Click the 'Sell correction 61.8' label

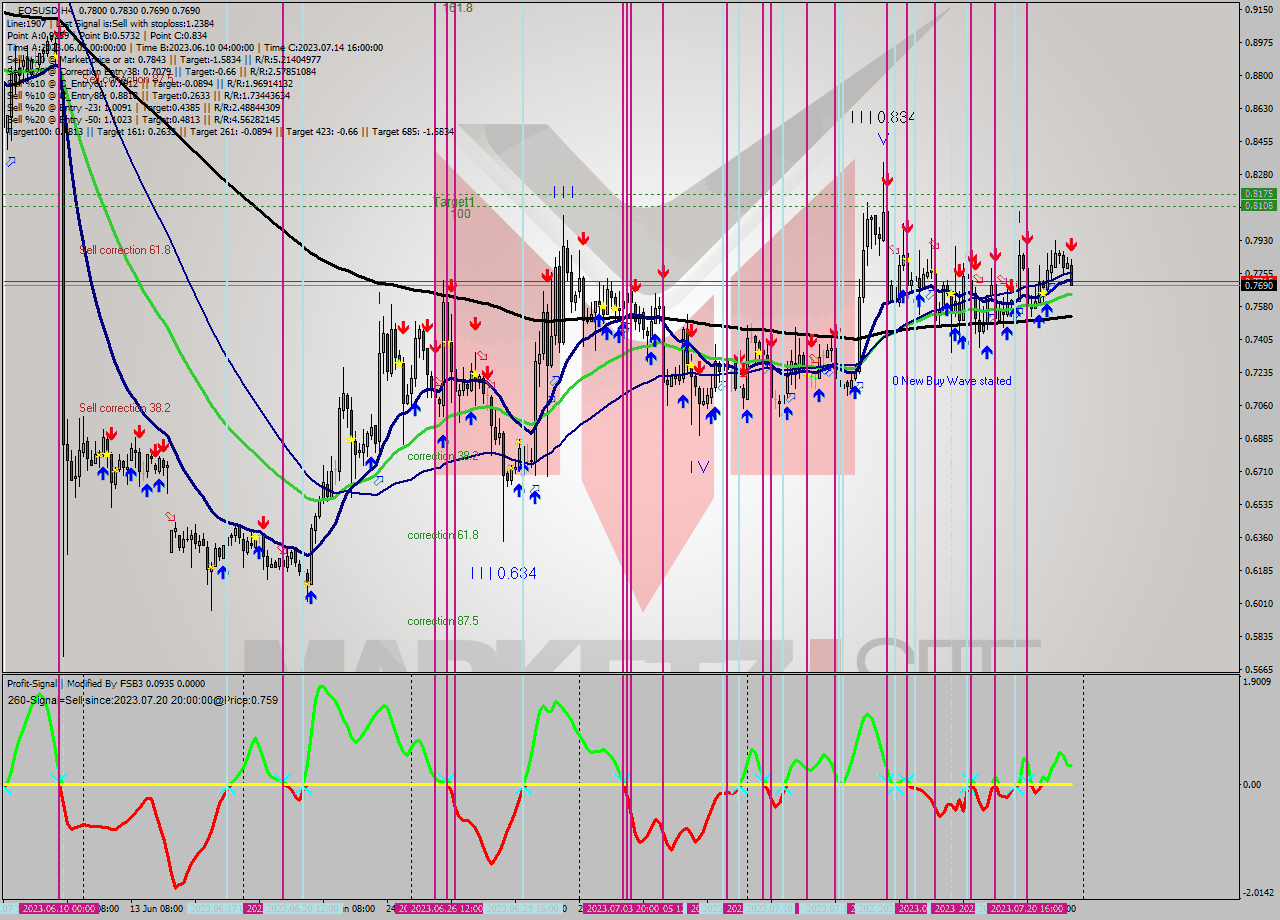click(x=125, y=249)
